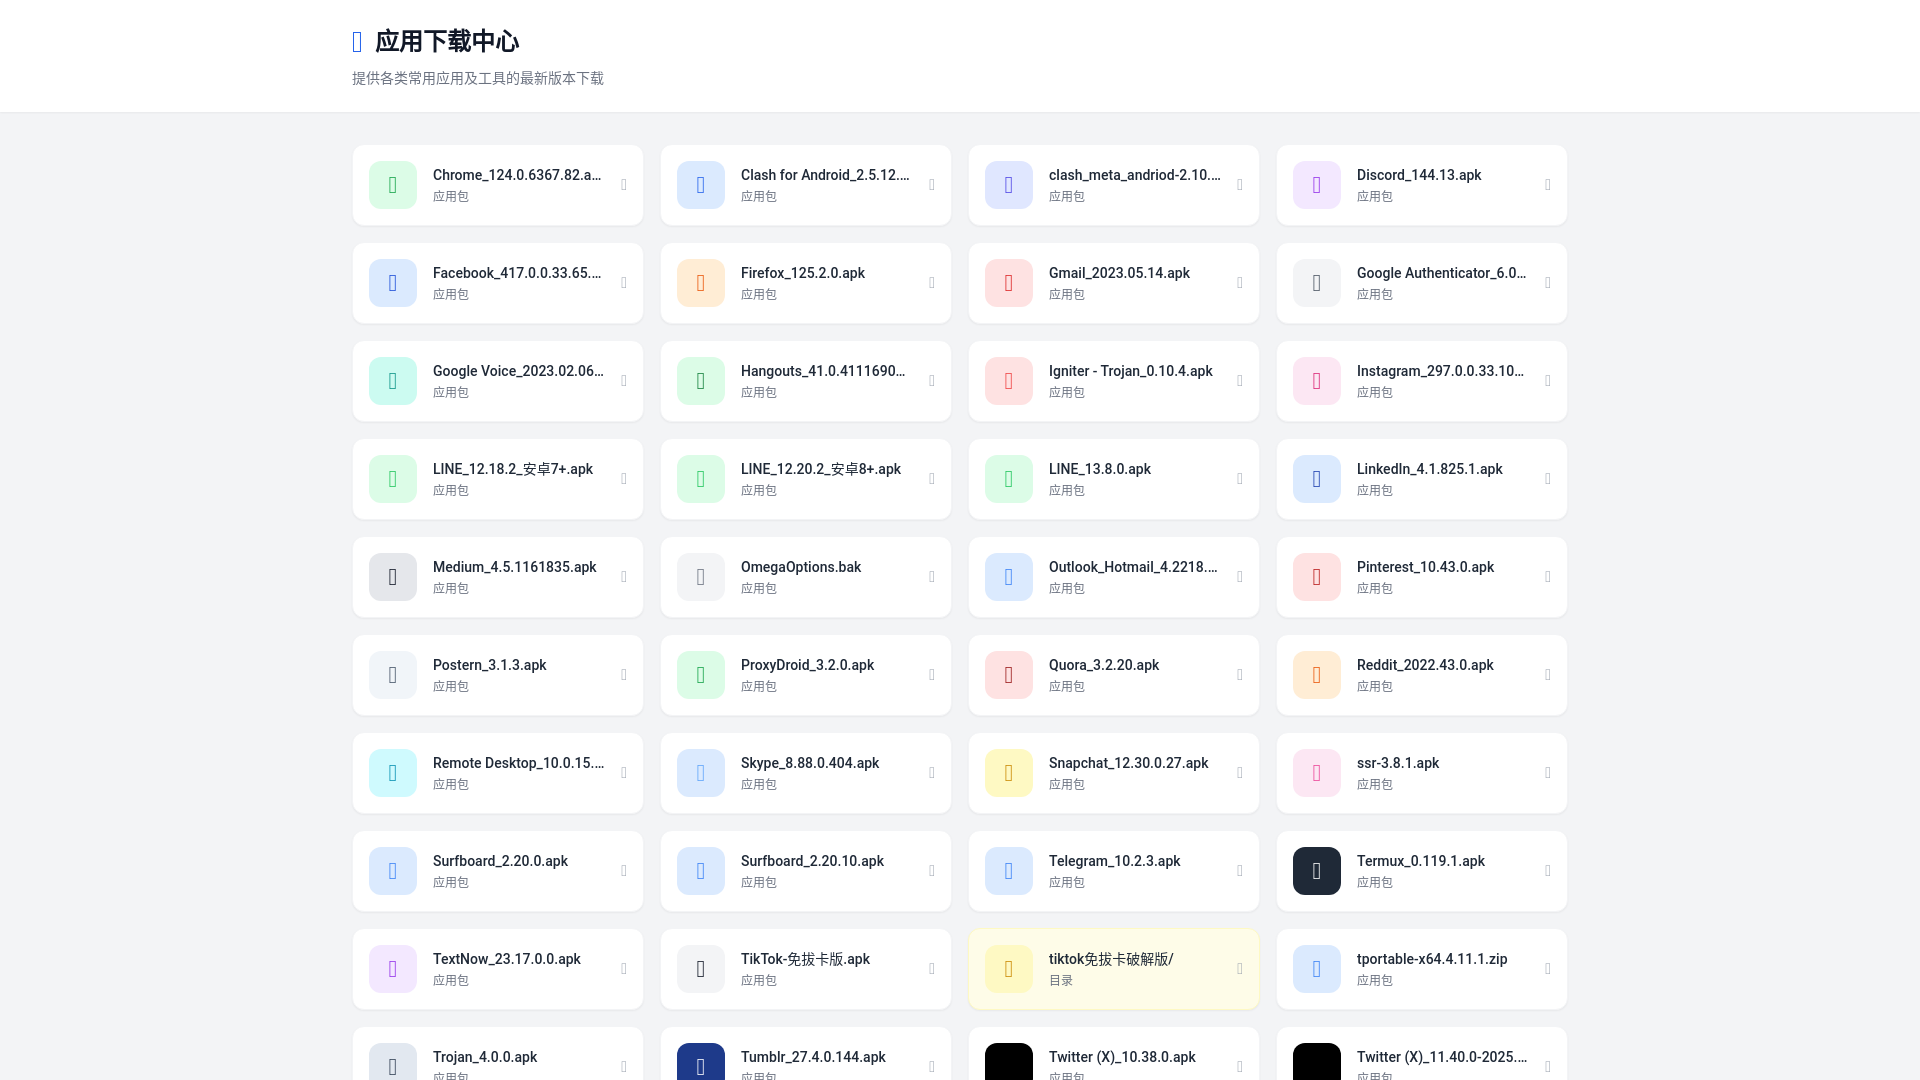Click the red Pinterest_10.43.0.apk icon
The image size is (1920, 1080).
click(x=1317, y=577)
